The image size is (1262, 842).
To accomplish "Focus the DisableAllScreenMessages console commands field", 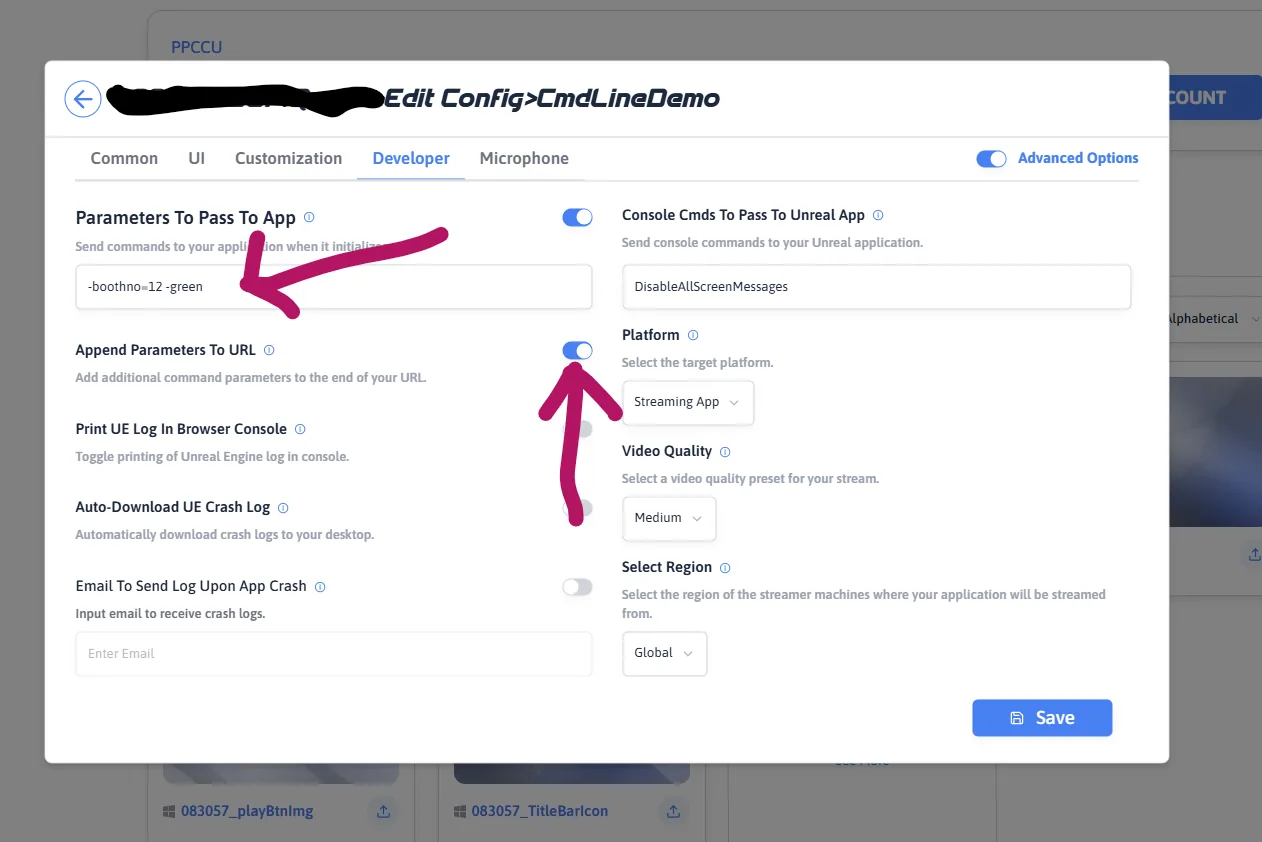I will pos(876,287).
